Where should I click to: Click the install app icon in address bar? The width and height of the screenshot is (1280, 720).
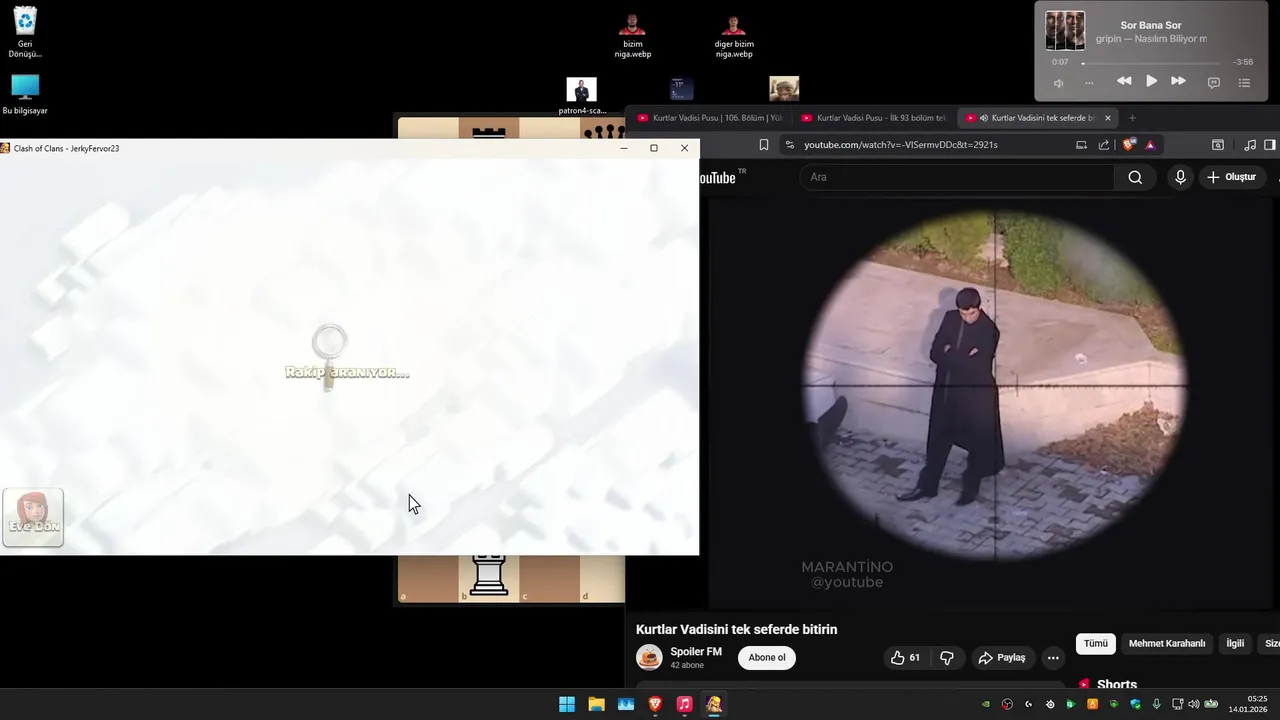1081,145
